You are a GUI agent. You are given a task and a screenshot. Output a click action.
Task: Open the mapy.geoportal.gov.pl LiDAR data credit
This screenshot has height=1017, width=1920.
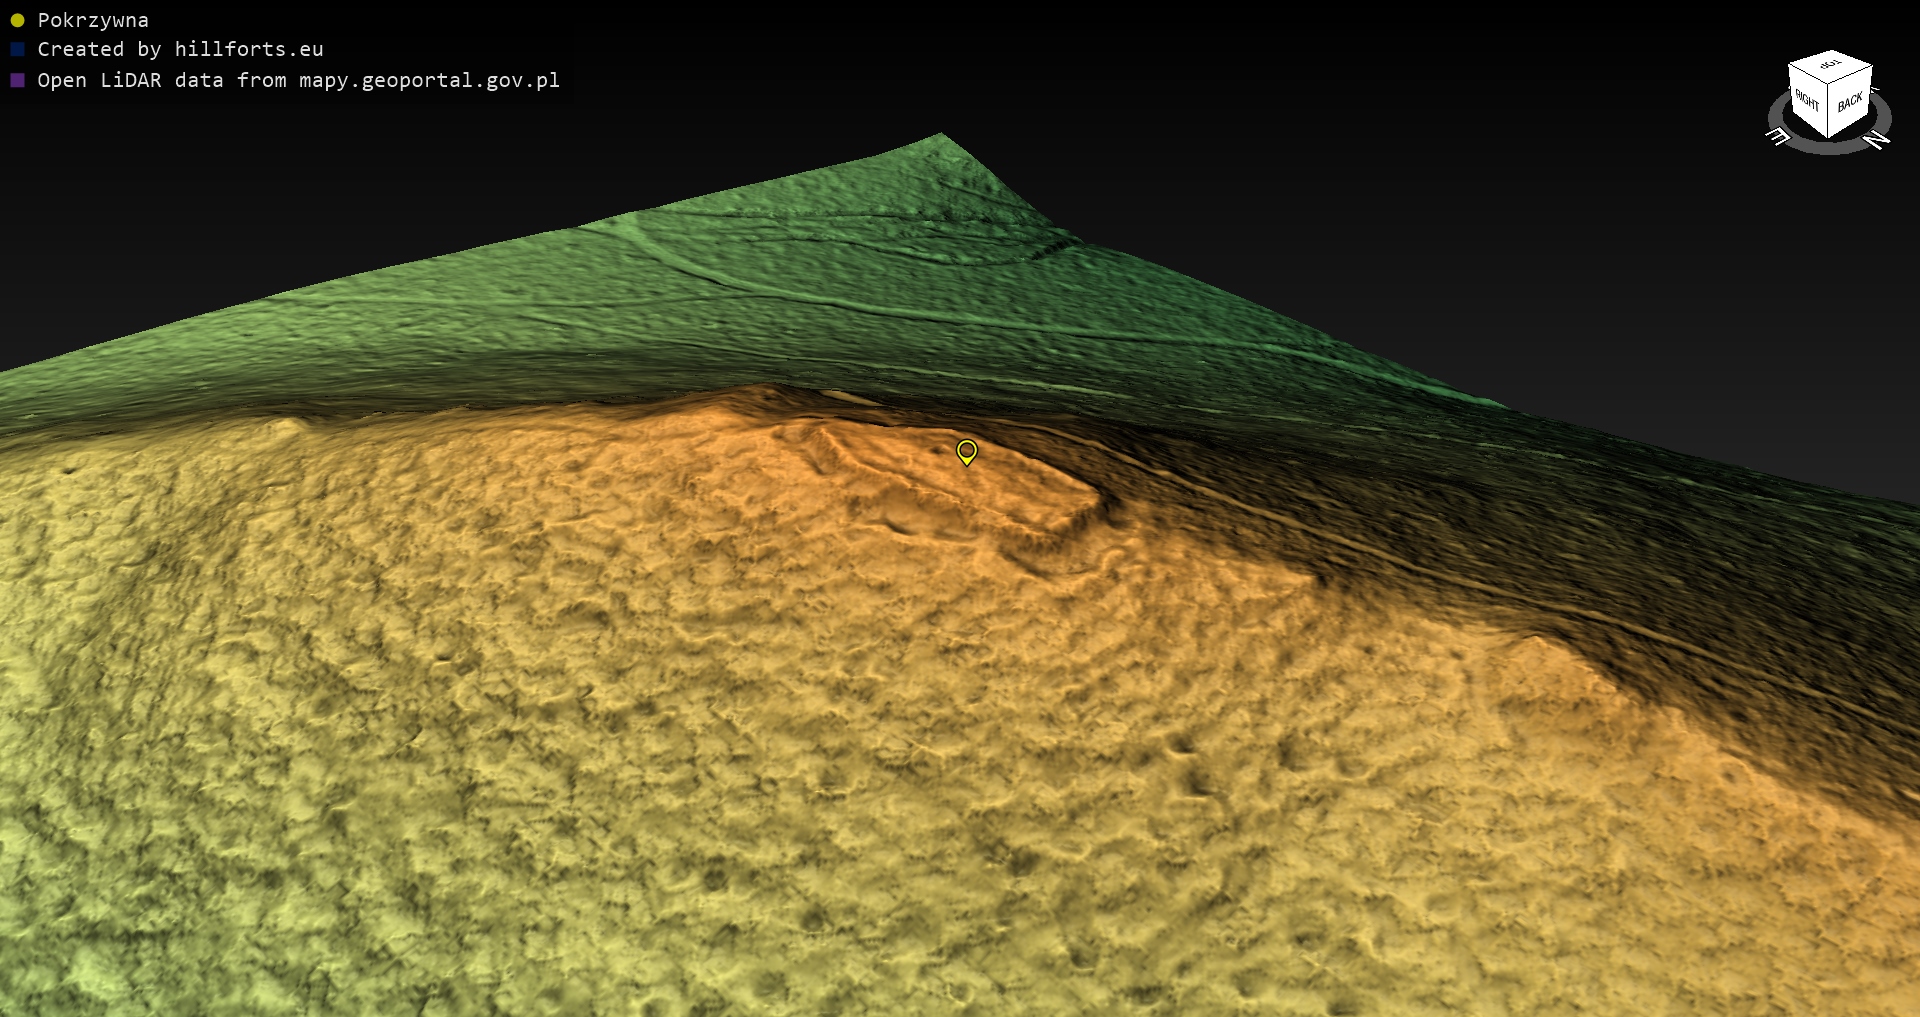(298, 80)
